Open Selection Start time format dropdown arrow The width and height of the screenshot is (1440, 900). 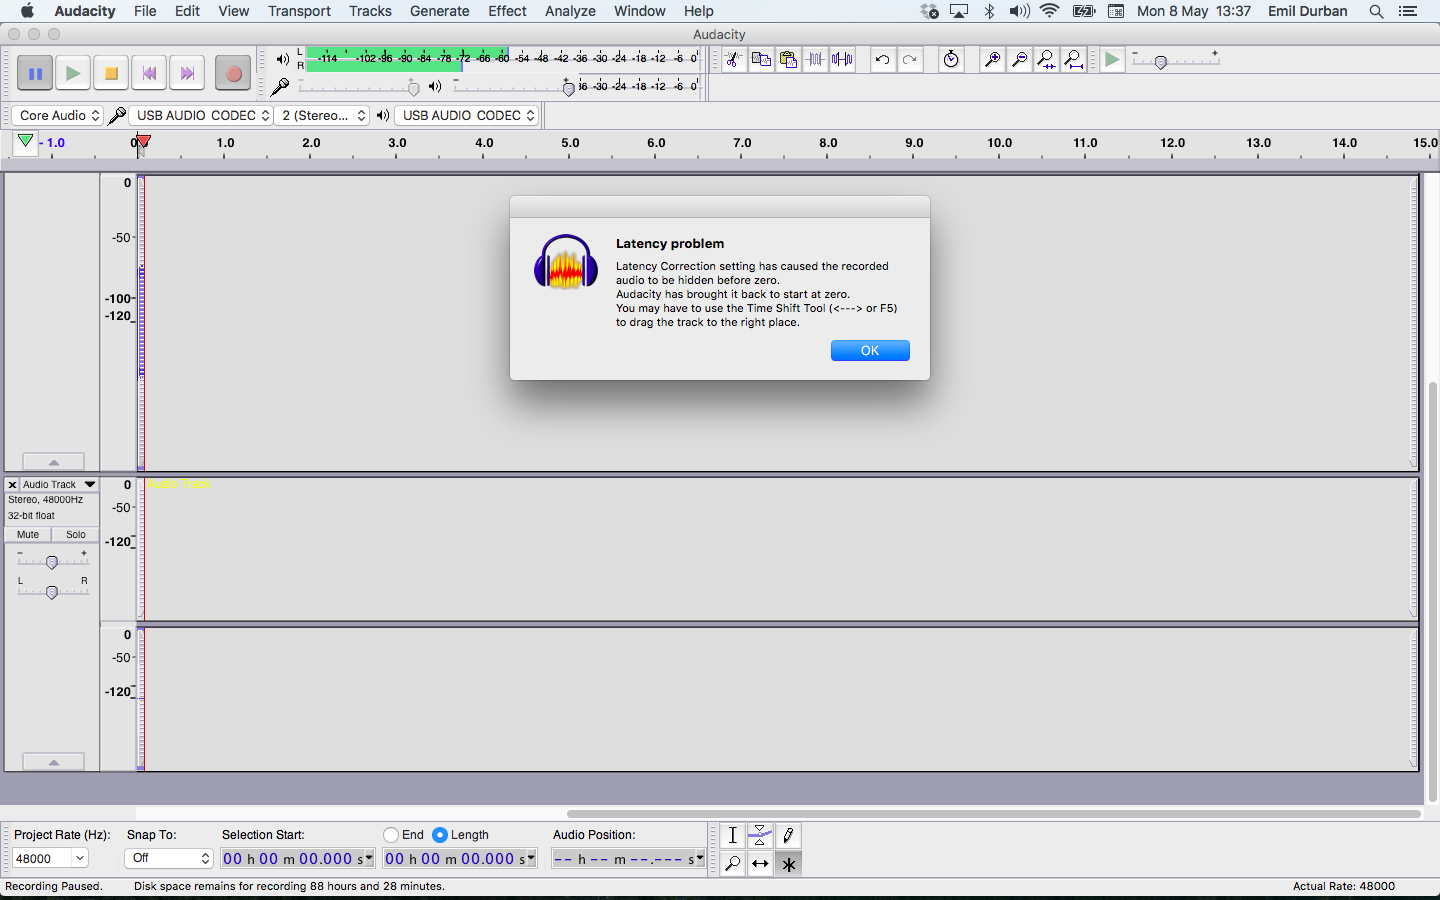click(x=369, y=858)
